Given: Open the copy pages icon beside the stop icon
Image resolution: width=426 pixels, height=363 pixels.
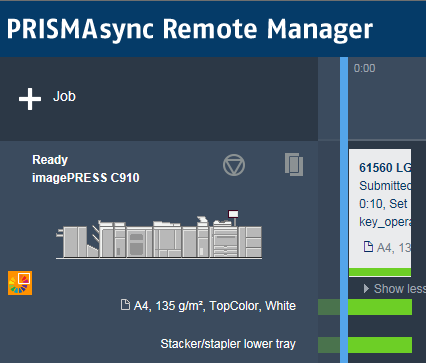Looking at the screenshot, I should 294,164.
